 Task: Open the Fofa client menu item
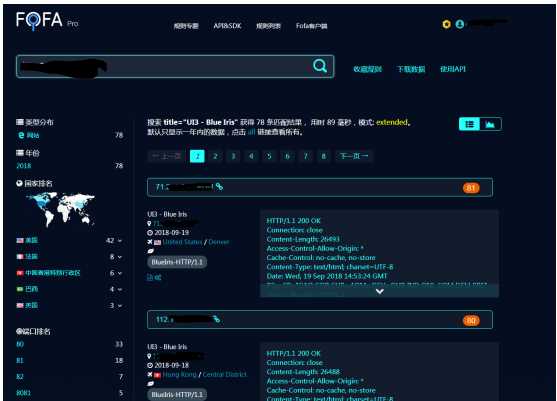tap(312, 26)
